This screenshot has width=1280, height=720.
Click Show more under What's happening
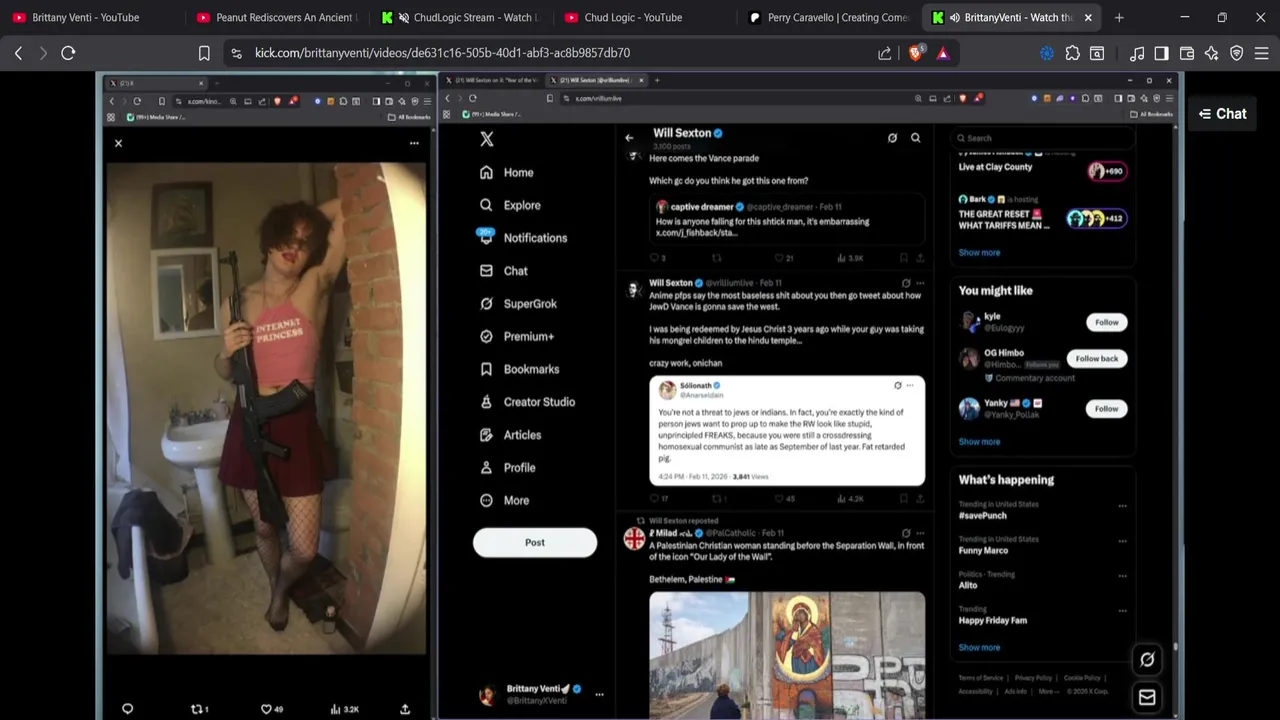click(979, 647)
